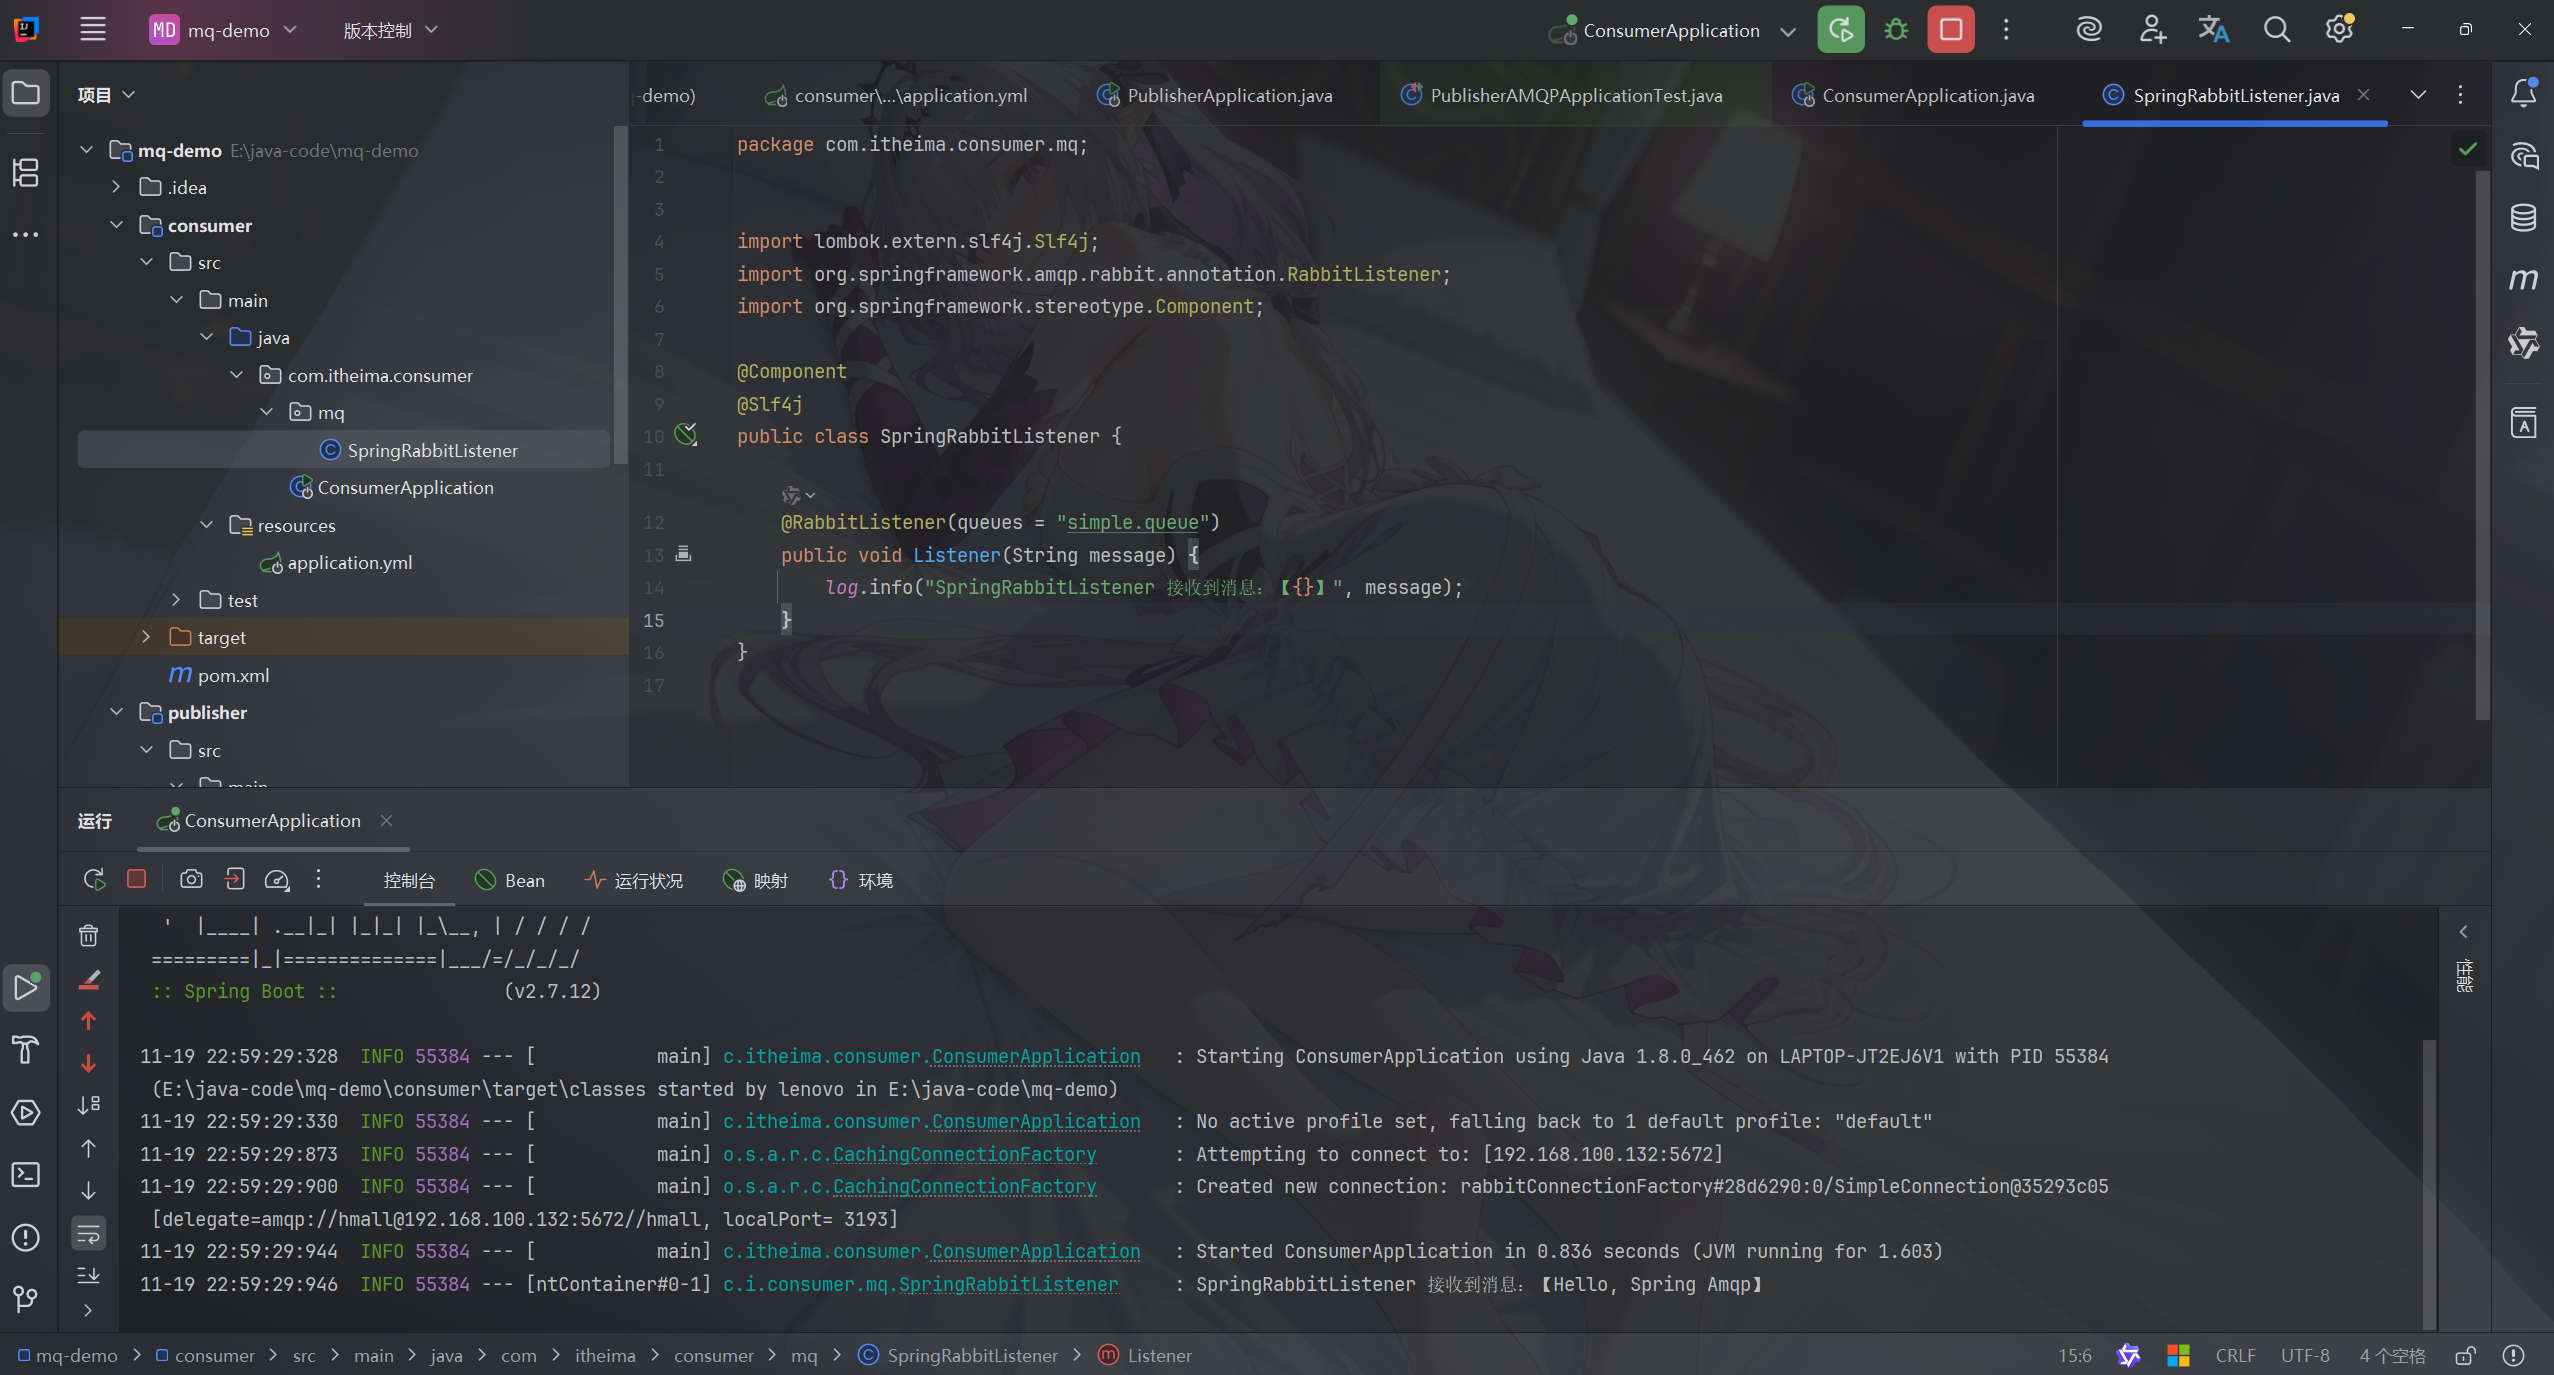The width and height of the screenshot is (2554, 1375).
Task: Toggle soft-wrap in console output
Action: tap(88, 1234)
